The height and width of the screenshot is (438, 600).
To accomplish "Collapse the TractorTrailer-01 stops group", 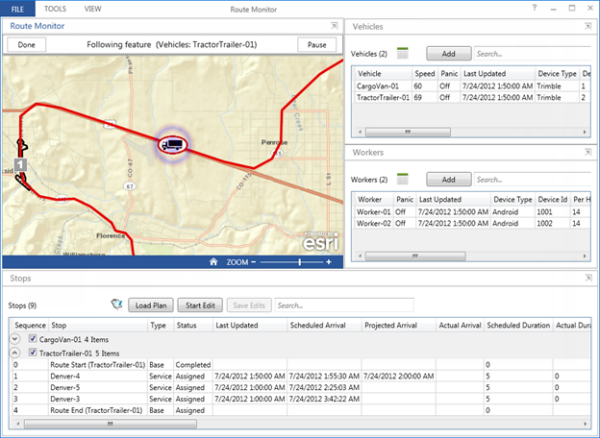I will click(15, 353).
